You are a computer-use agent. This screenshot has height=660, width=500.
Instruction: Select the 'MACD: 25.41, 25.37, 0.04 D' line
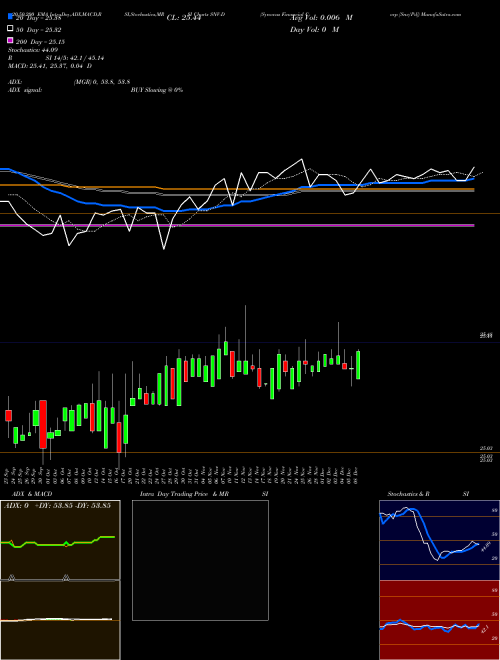point(50,66)
